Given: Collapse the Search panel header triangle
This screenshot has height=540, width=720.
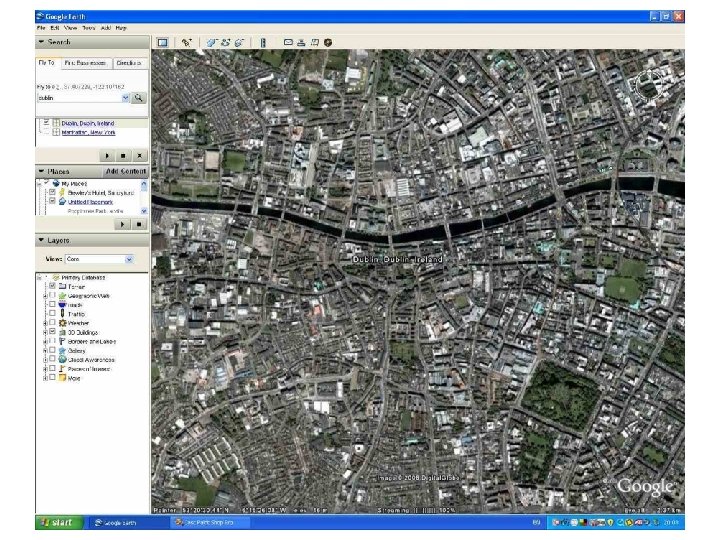Looking at the screenshot, I should point(41,42).
